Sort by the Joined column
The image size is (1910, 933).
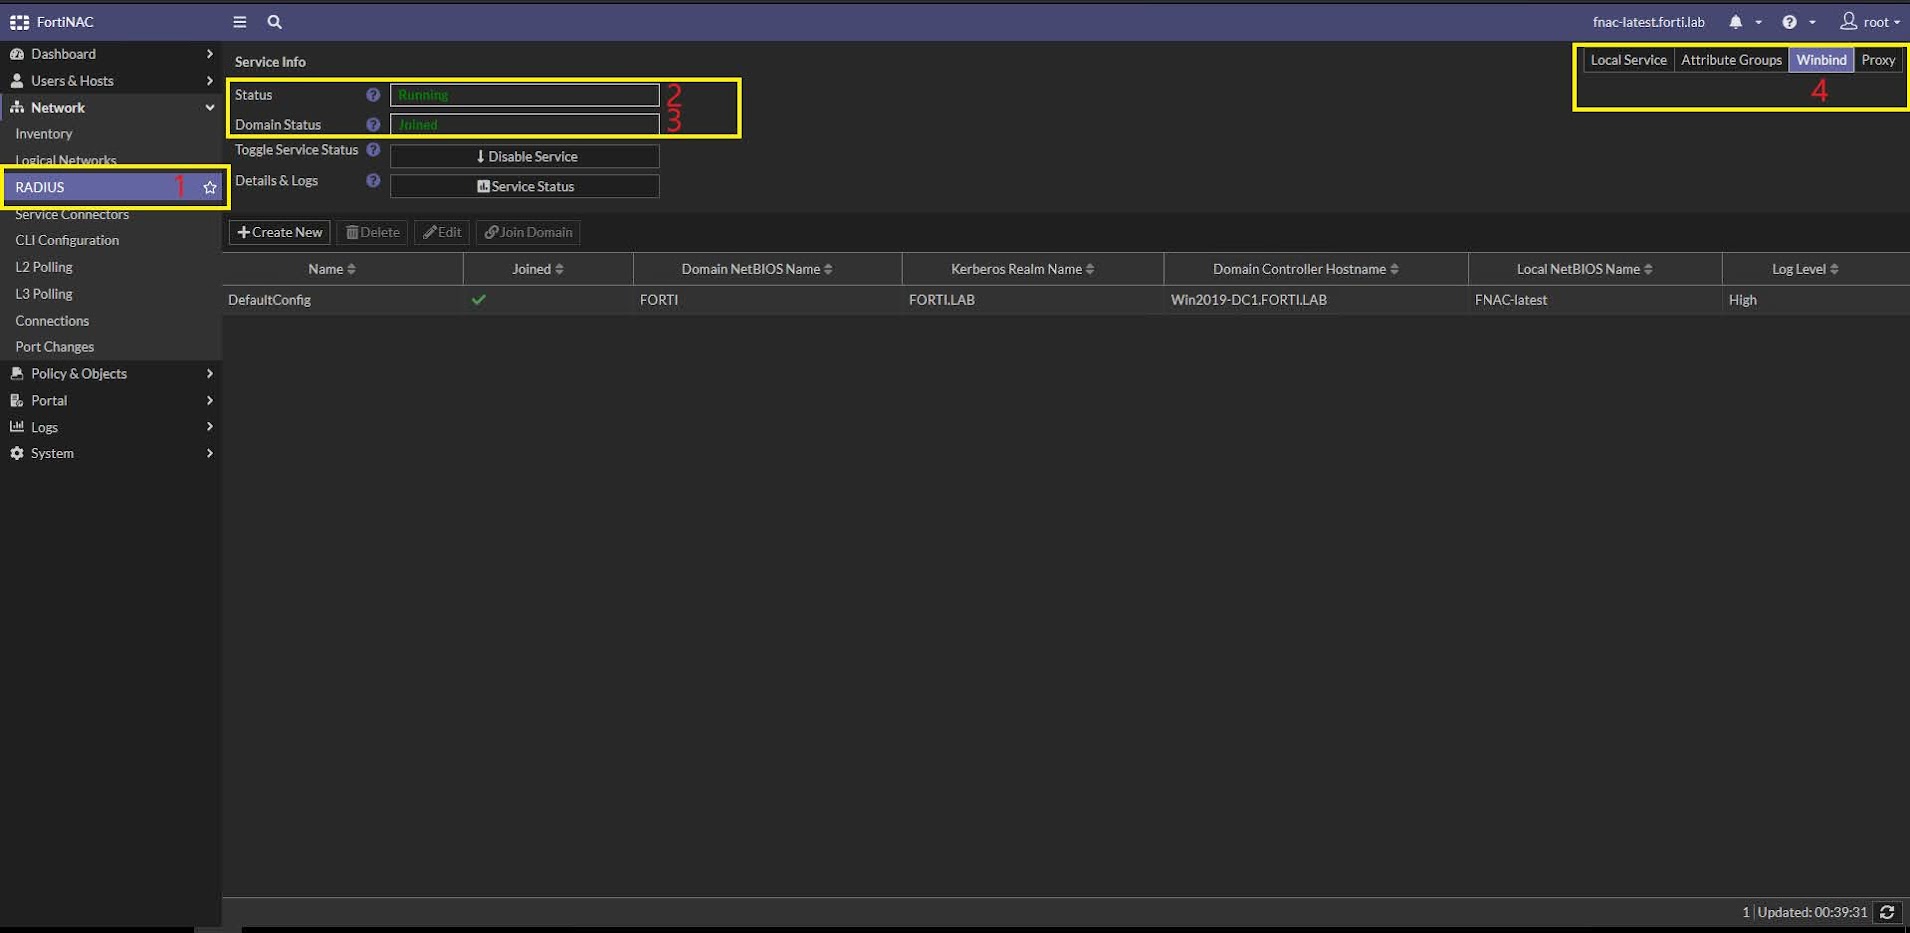pos(538,269)
